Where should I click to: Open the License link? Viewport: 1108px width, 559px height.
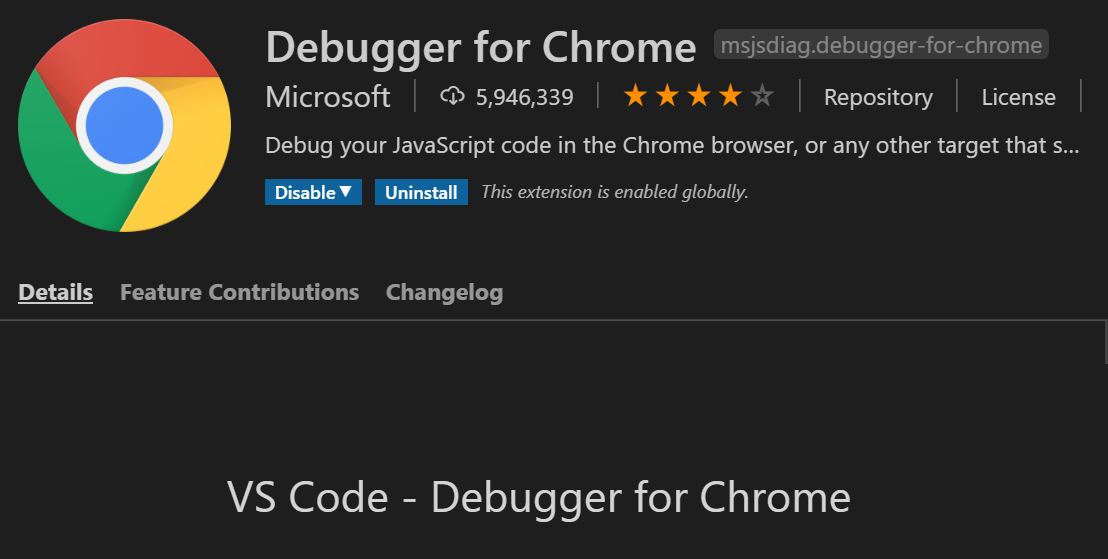click(x=1018, y=97)
